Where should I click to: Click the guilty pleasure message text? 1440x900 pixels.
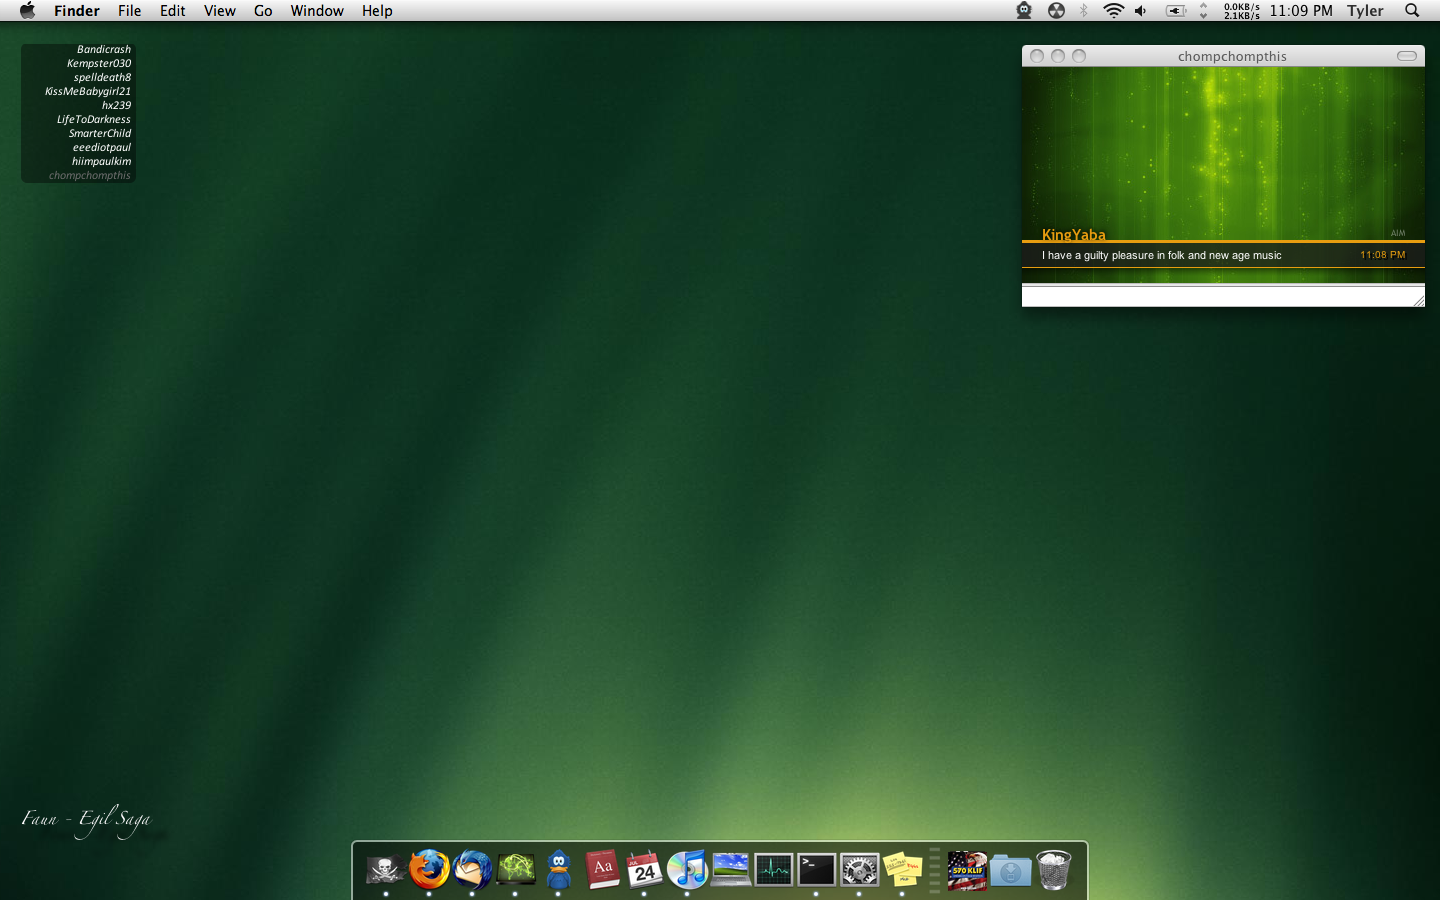[x=1161, y=255]
